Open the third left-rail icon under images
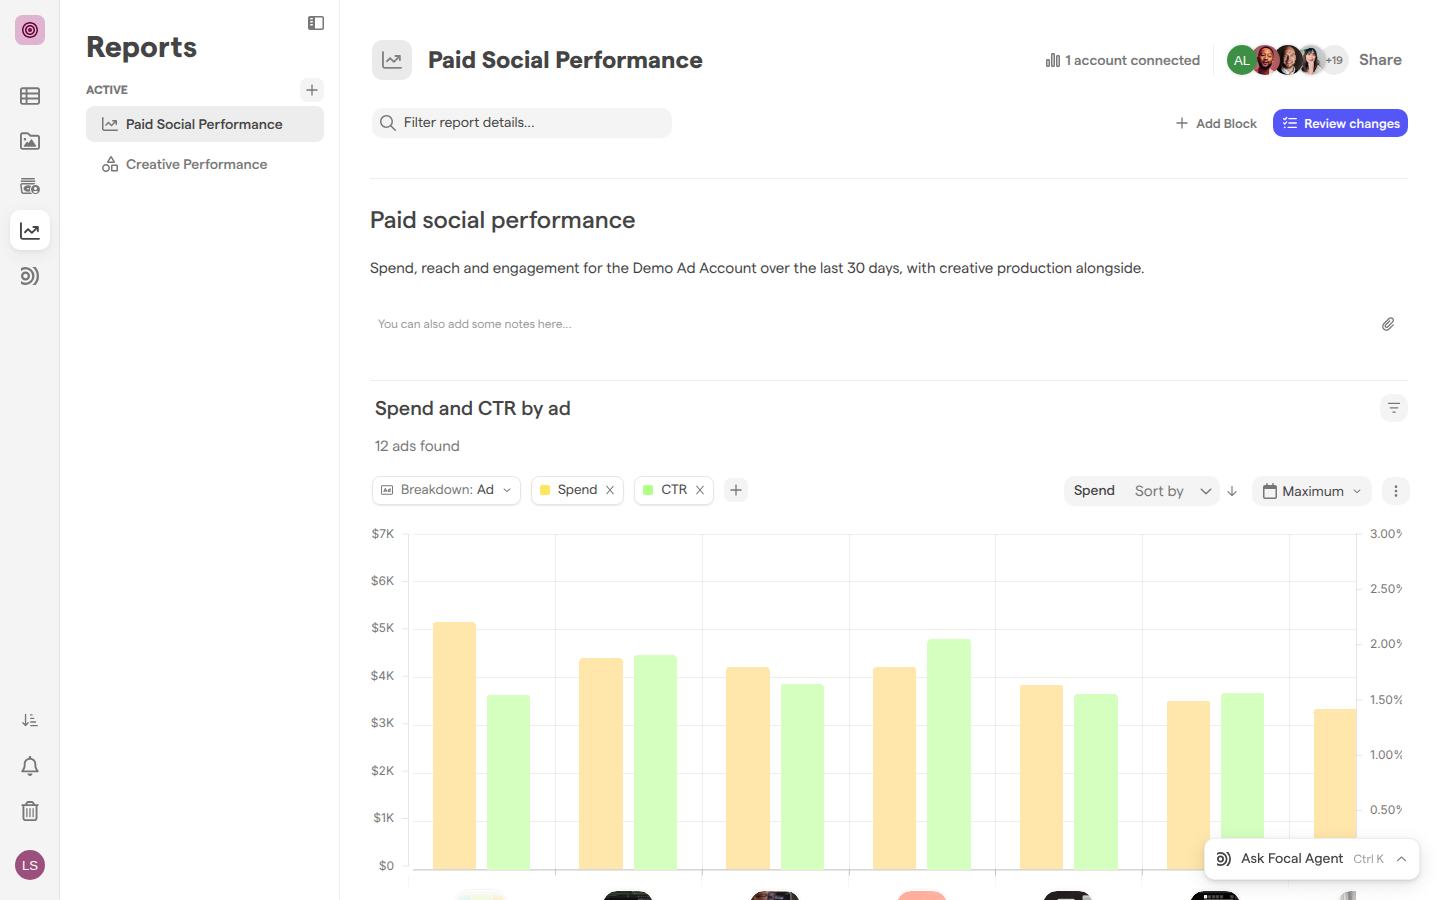 tap(30, 186)
